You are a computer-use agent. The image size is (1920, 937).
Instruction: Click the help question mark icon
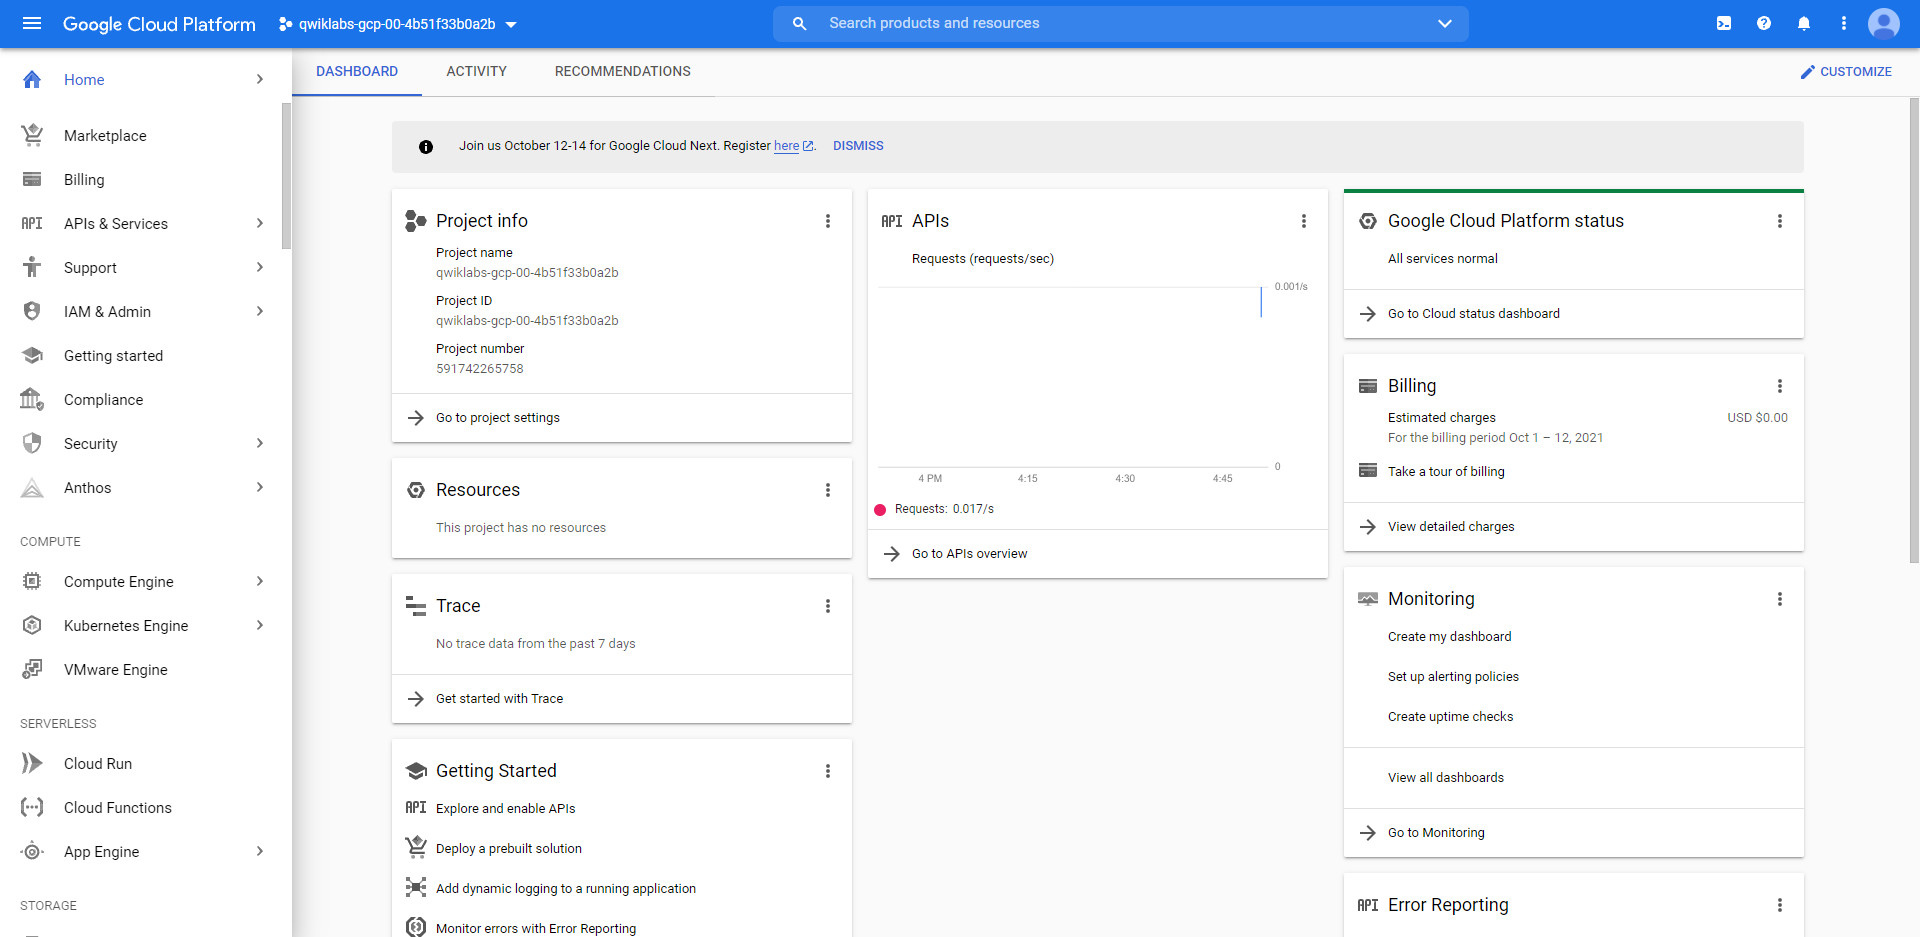coord(1764,22)
